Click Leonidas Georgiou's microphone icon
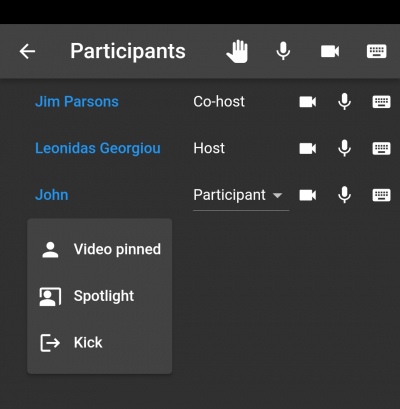 tap(344, 148)
